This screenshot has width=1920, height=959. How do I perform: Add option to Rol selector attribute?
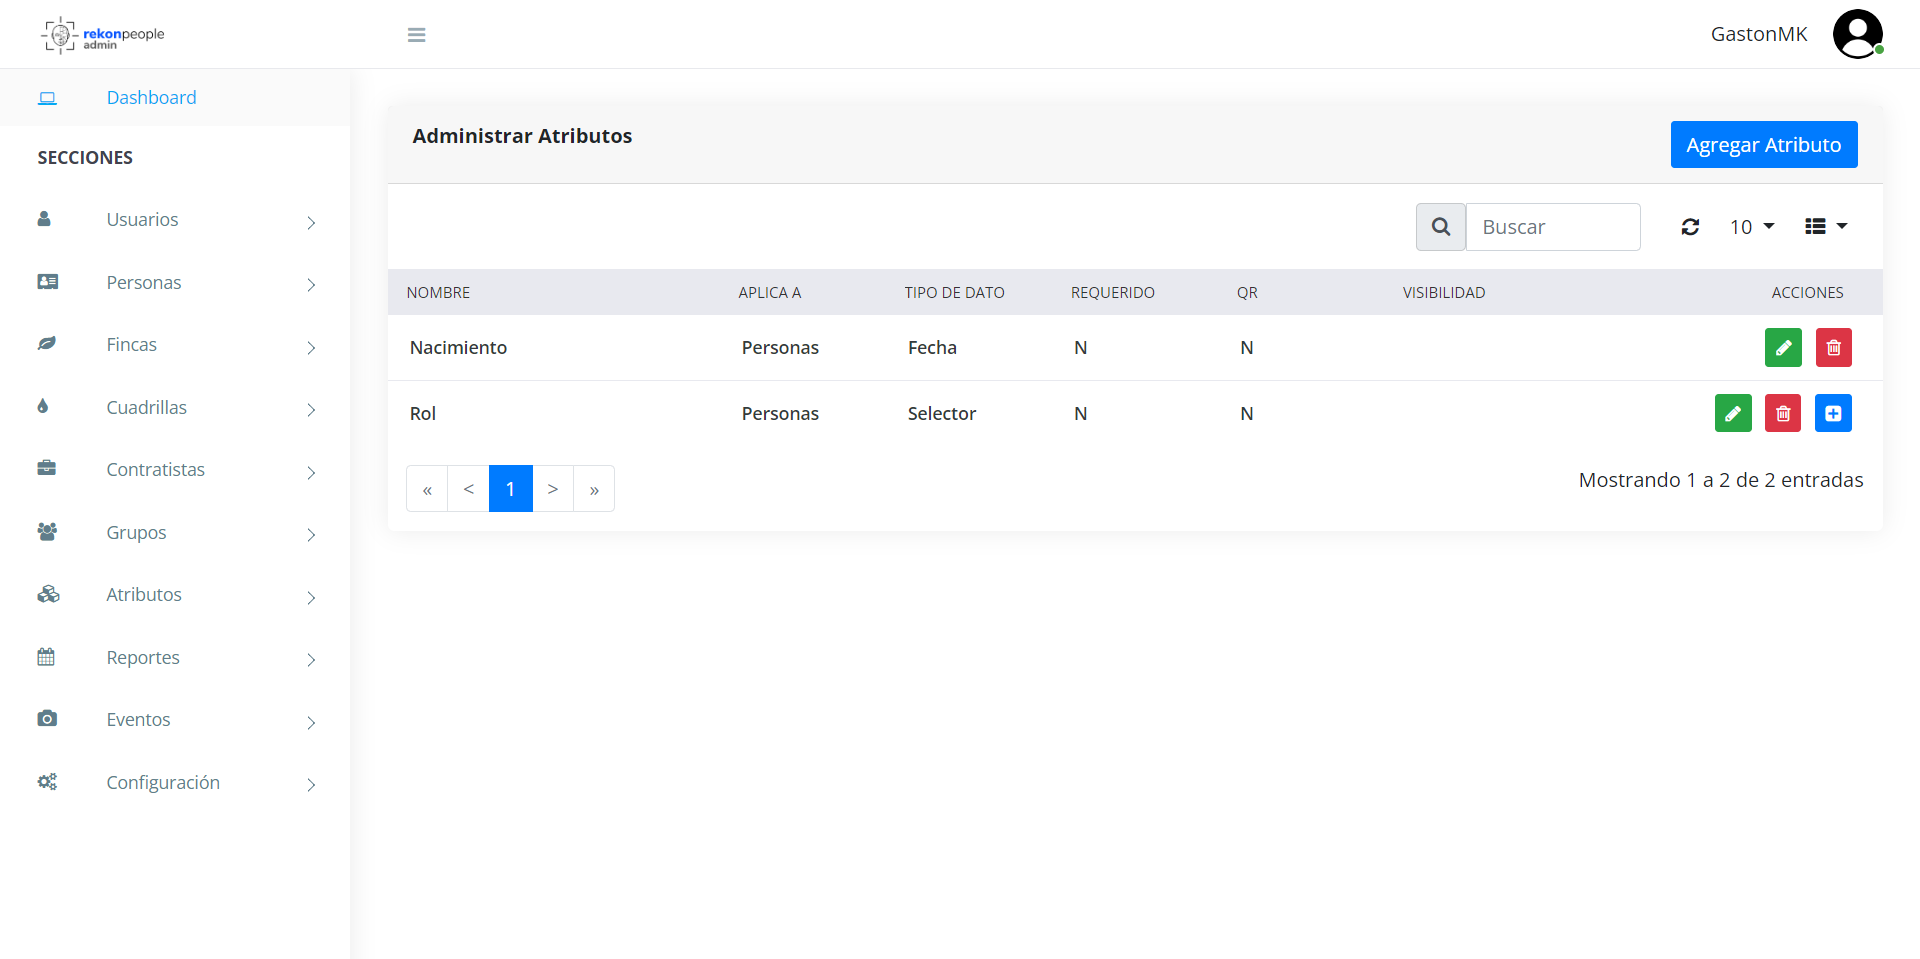(1834, 413)
